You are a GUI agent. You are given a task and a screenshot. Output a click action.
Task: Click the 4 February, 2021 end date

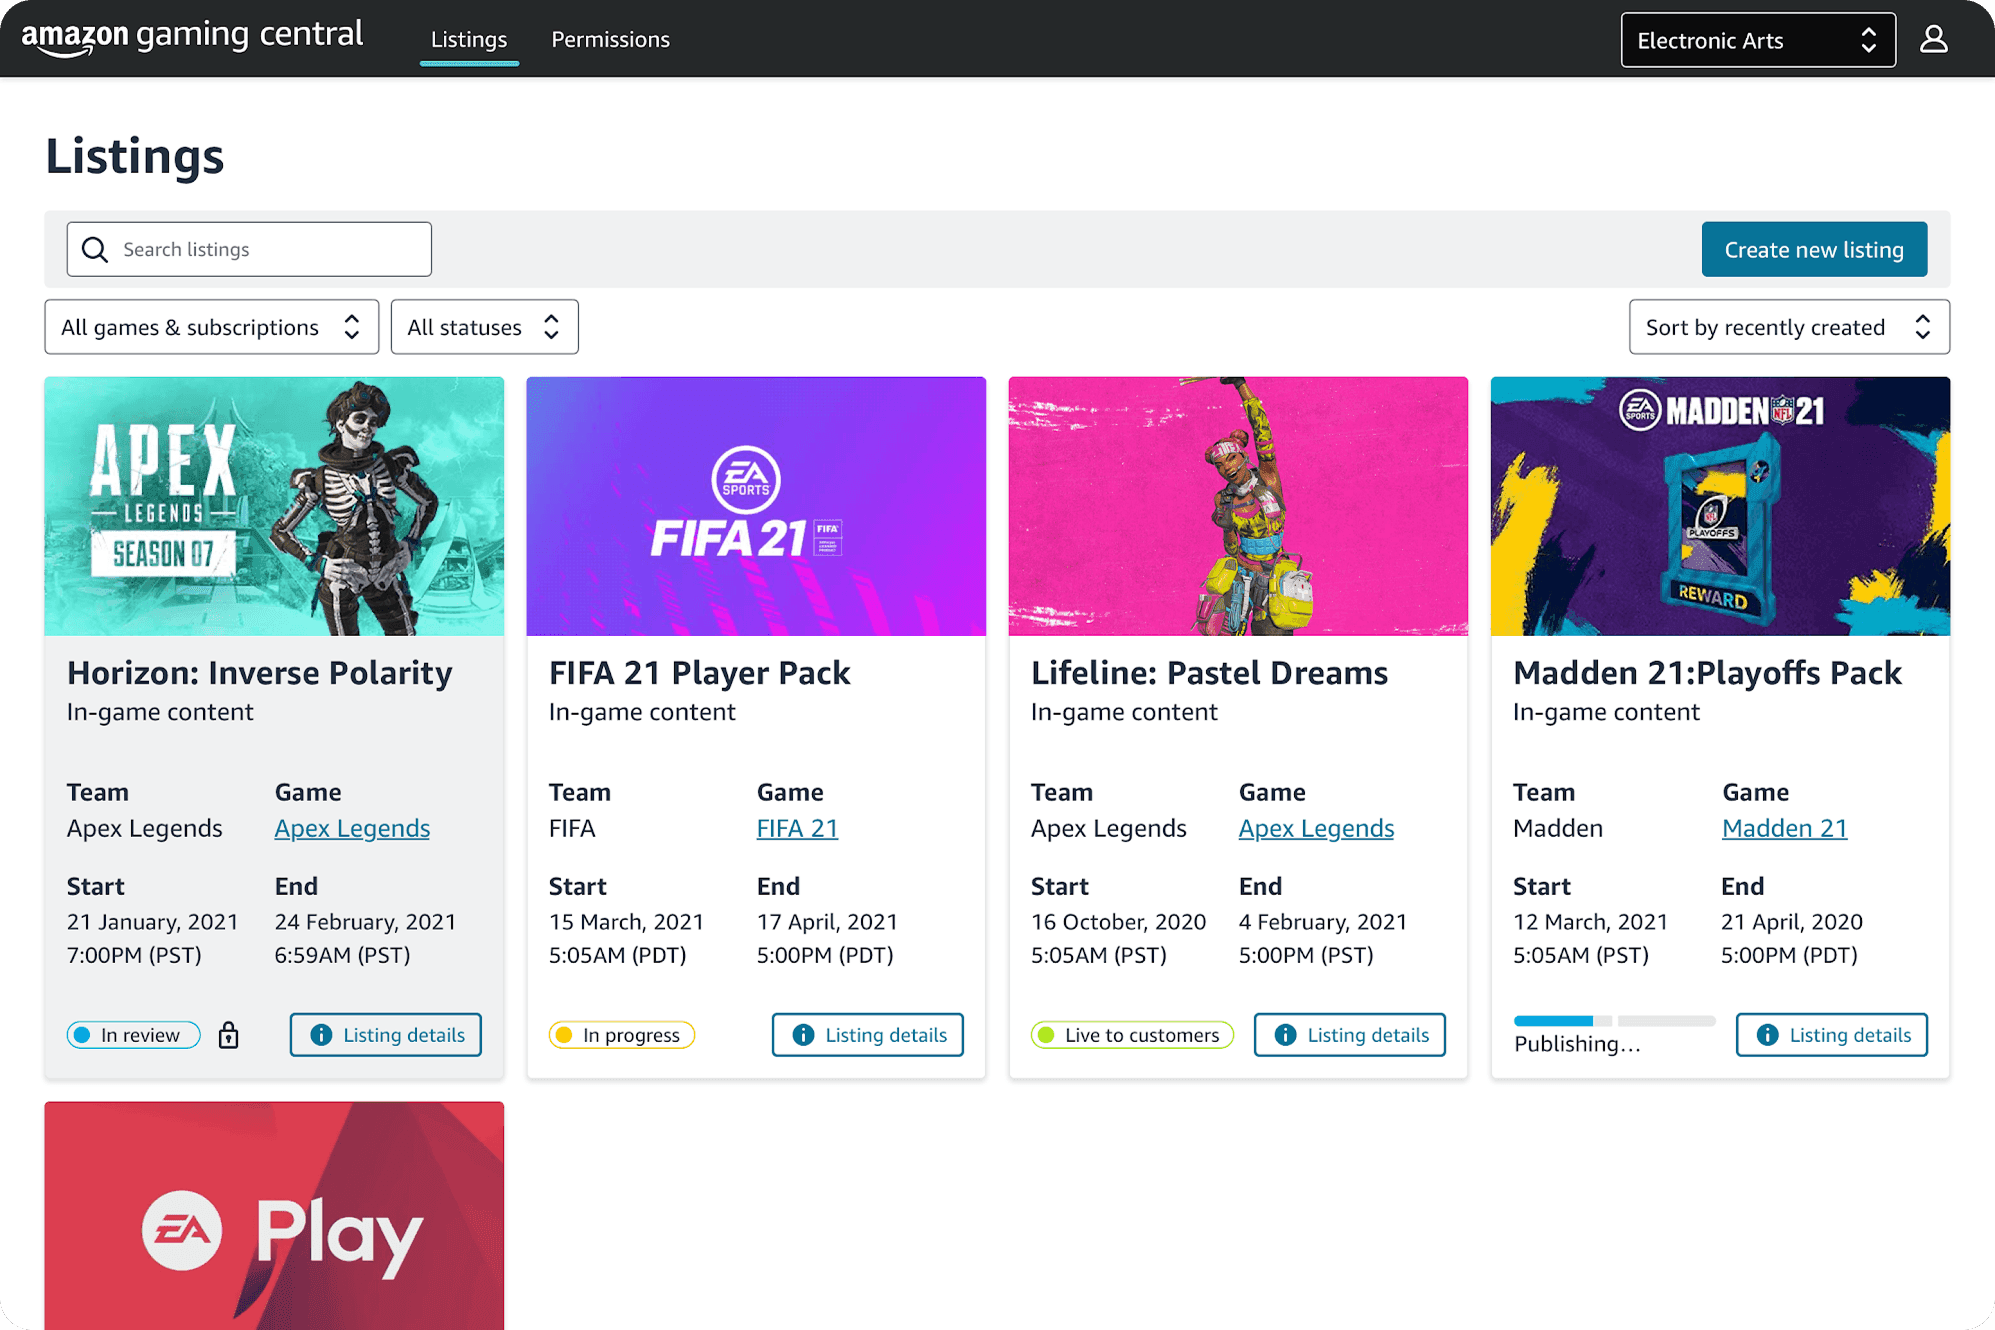tap(1322, 922)
